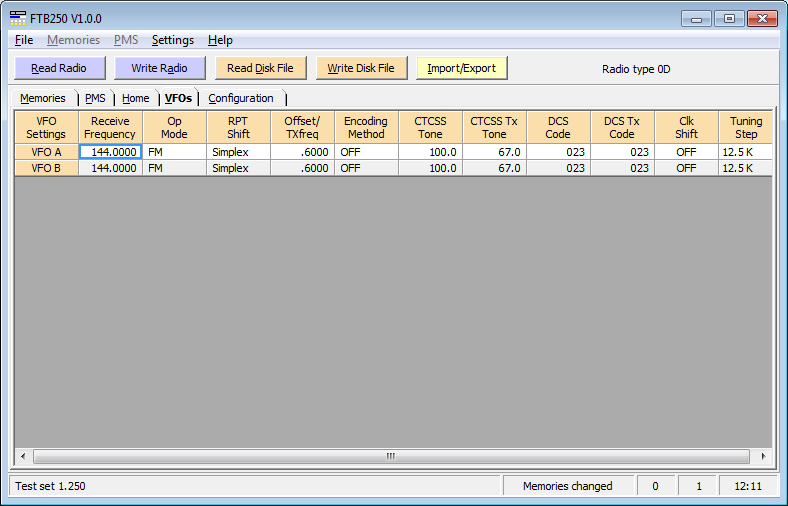Switch to the Configuration tab
The image size is (788, 506).
coord(240,98)
